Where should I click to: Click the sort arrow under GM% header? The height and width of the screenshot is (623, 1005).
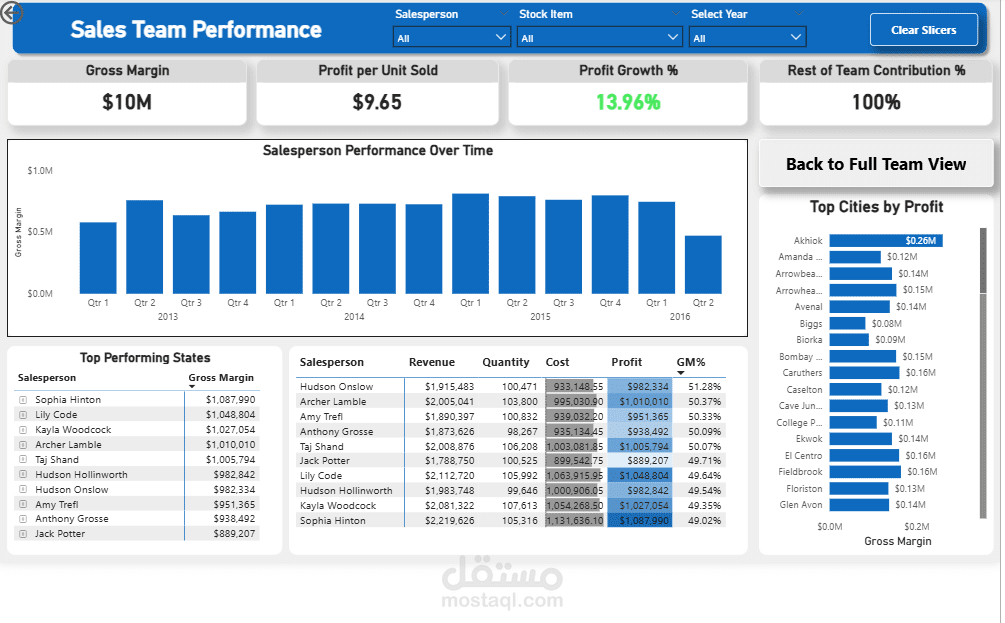[681, 373]
